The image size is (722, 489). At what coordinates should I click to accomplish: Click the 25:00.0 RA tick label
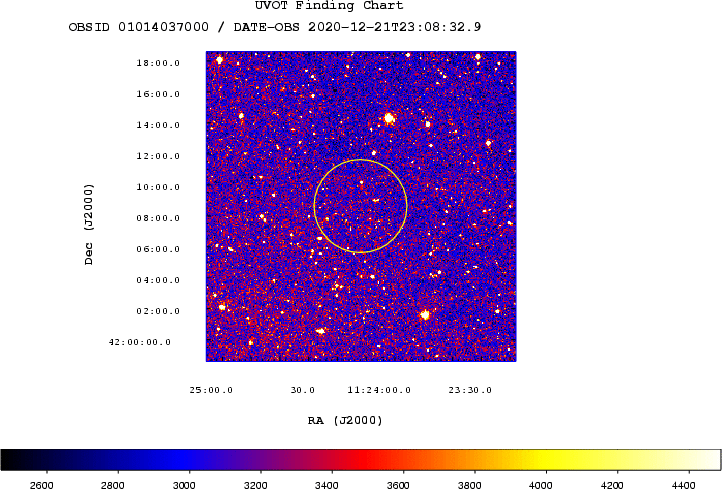pyautogui.click(x=211, y=390)
